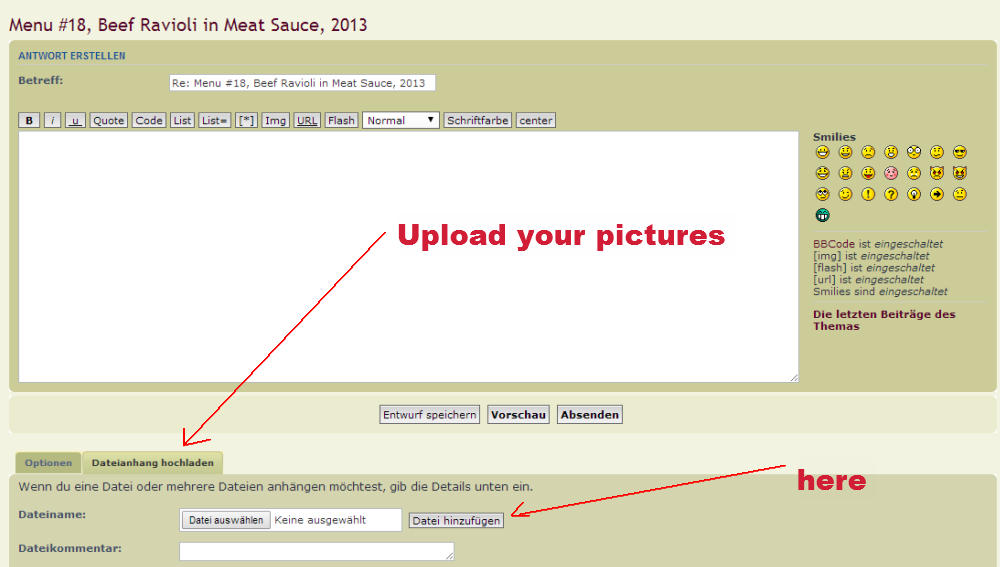Insert the sunglasses cool smiley
Image resolution: width=1000 pixels, height=567 pixels.
tap(960, 152)
